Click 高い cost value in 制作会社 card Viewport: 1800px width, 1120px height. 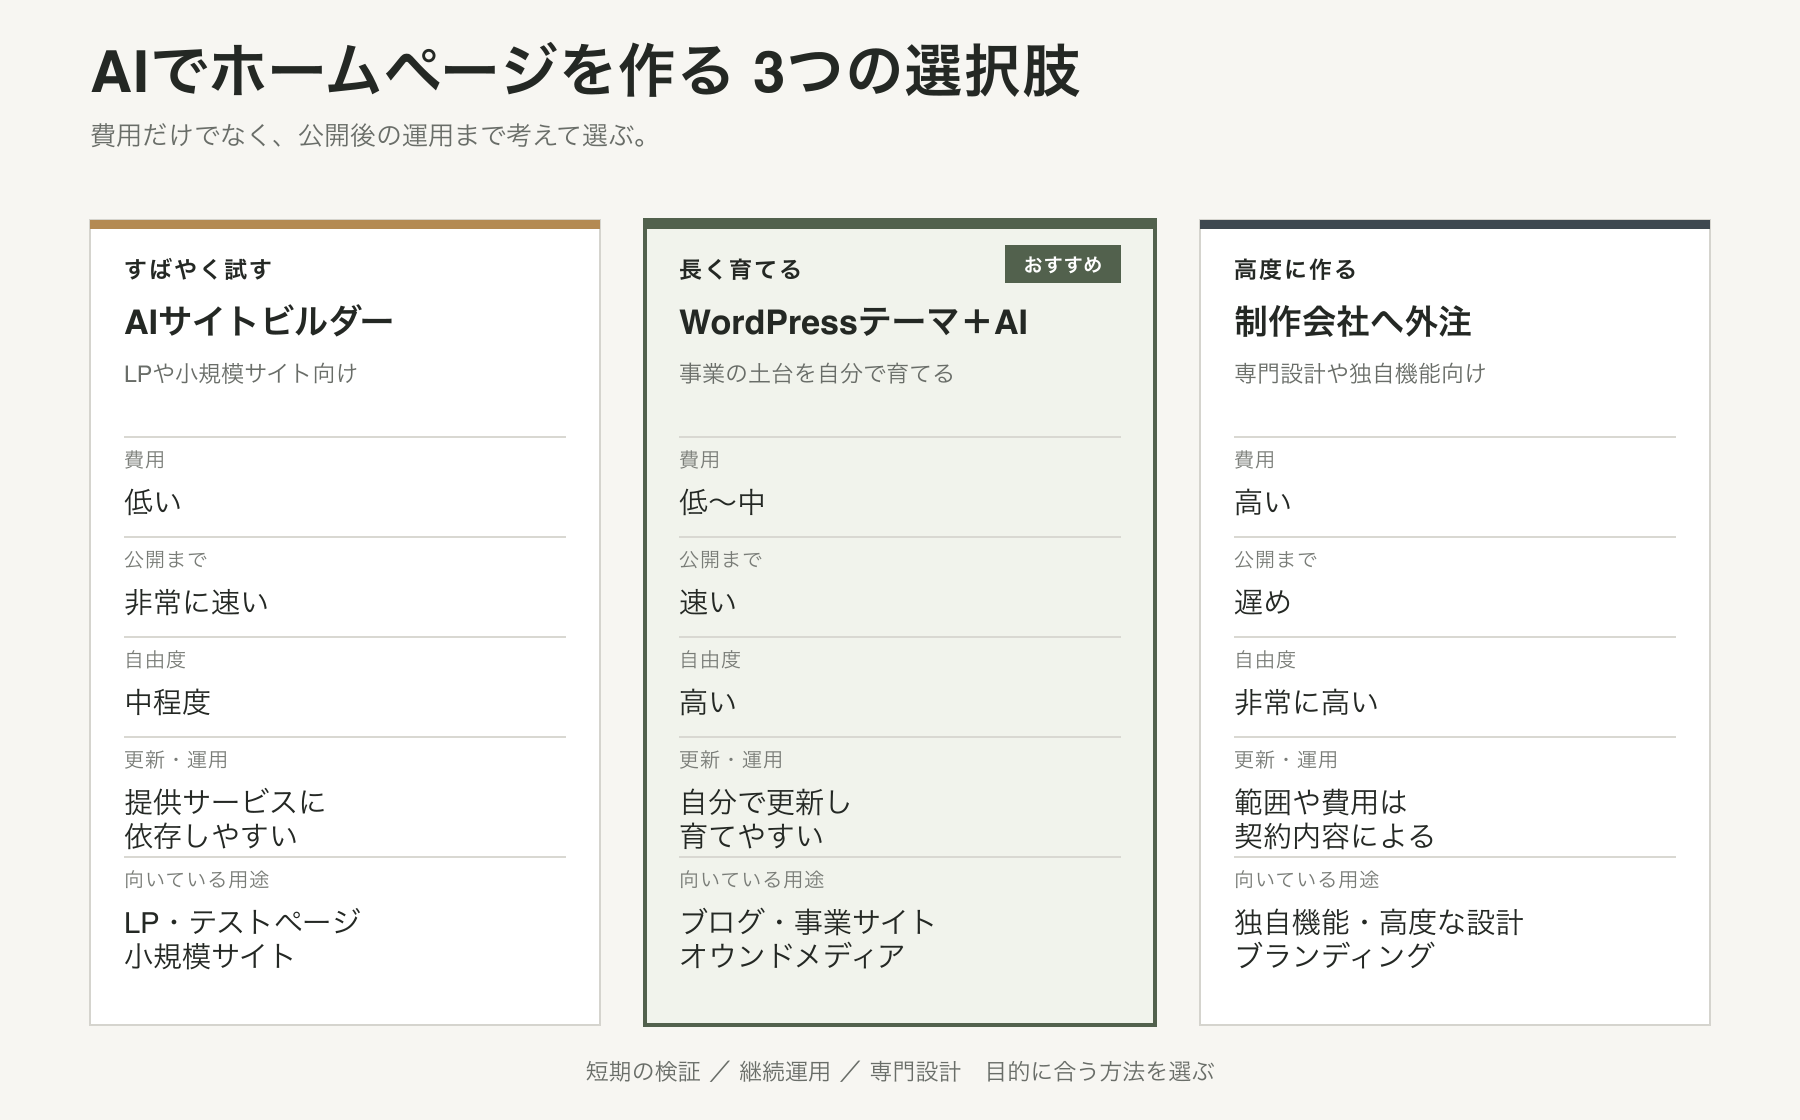click(1263, 502)
